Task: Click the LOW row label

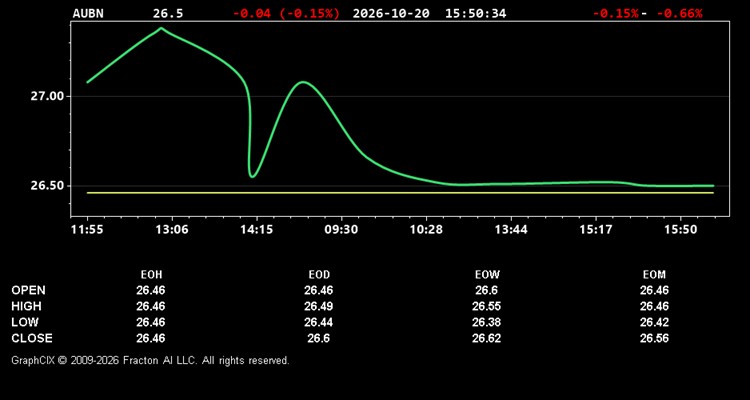Action: pos(25,322)
